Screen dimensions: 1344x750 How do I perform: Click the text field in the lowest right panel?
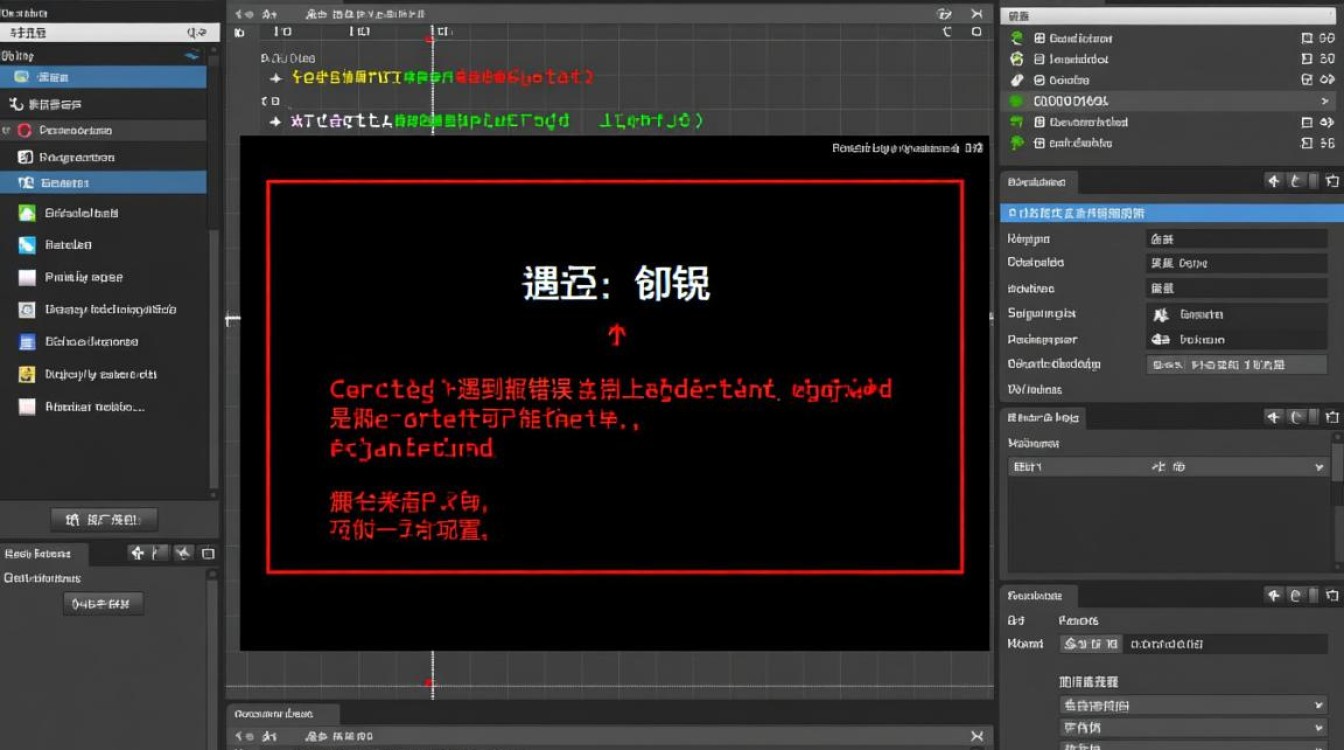tap(1227, 644)
